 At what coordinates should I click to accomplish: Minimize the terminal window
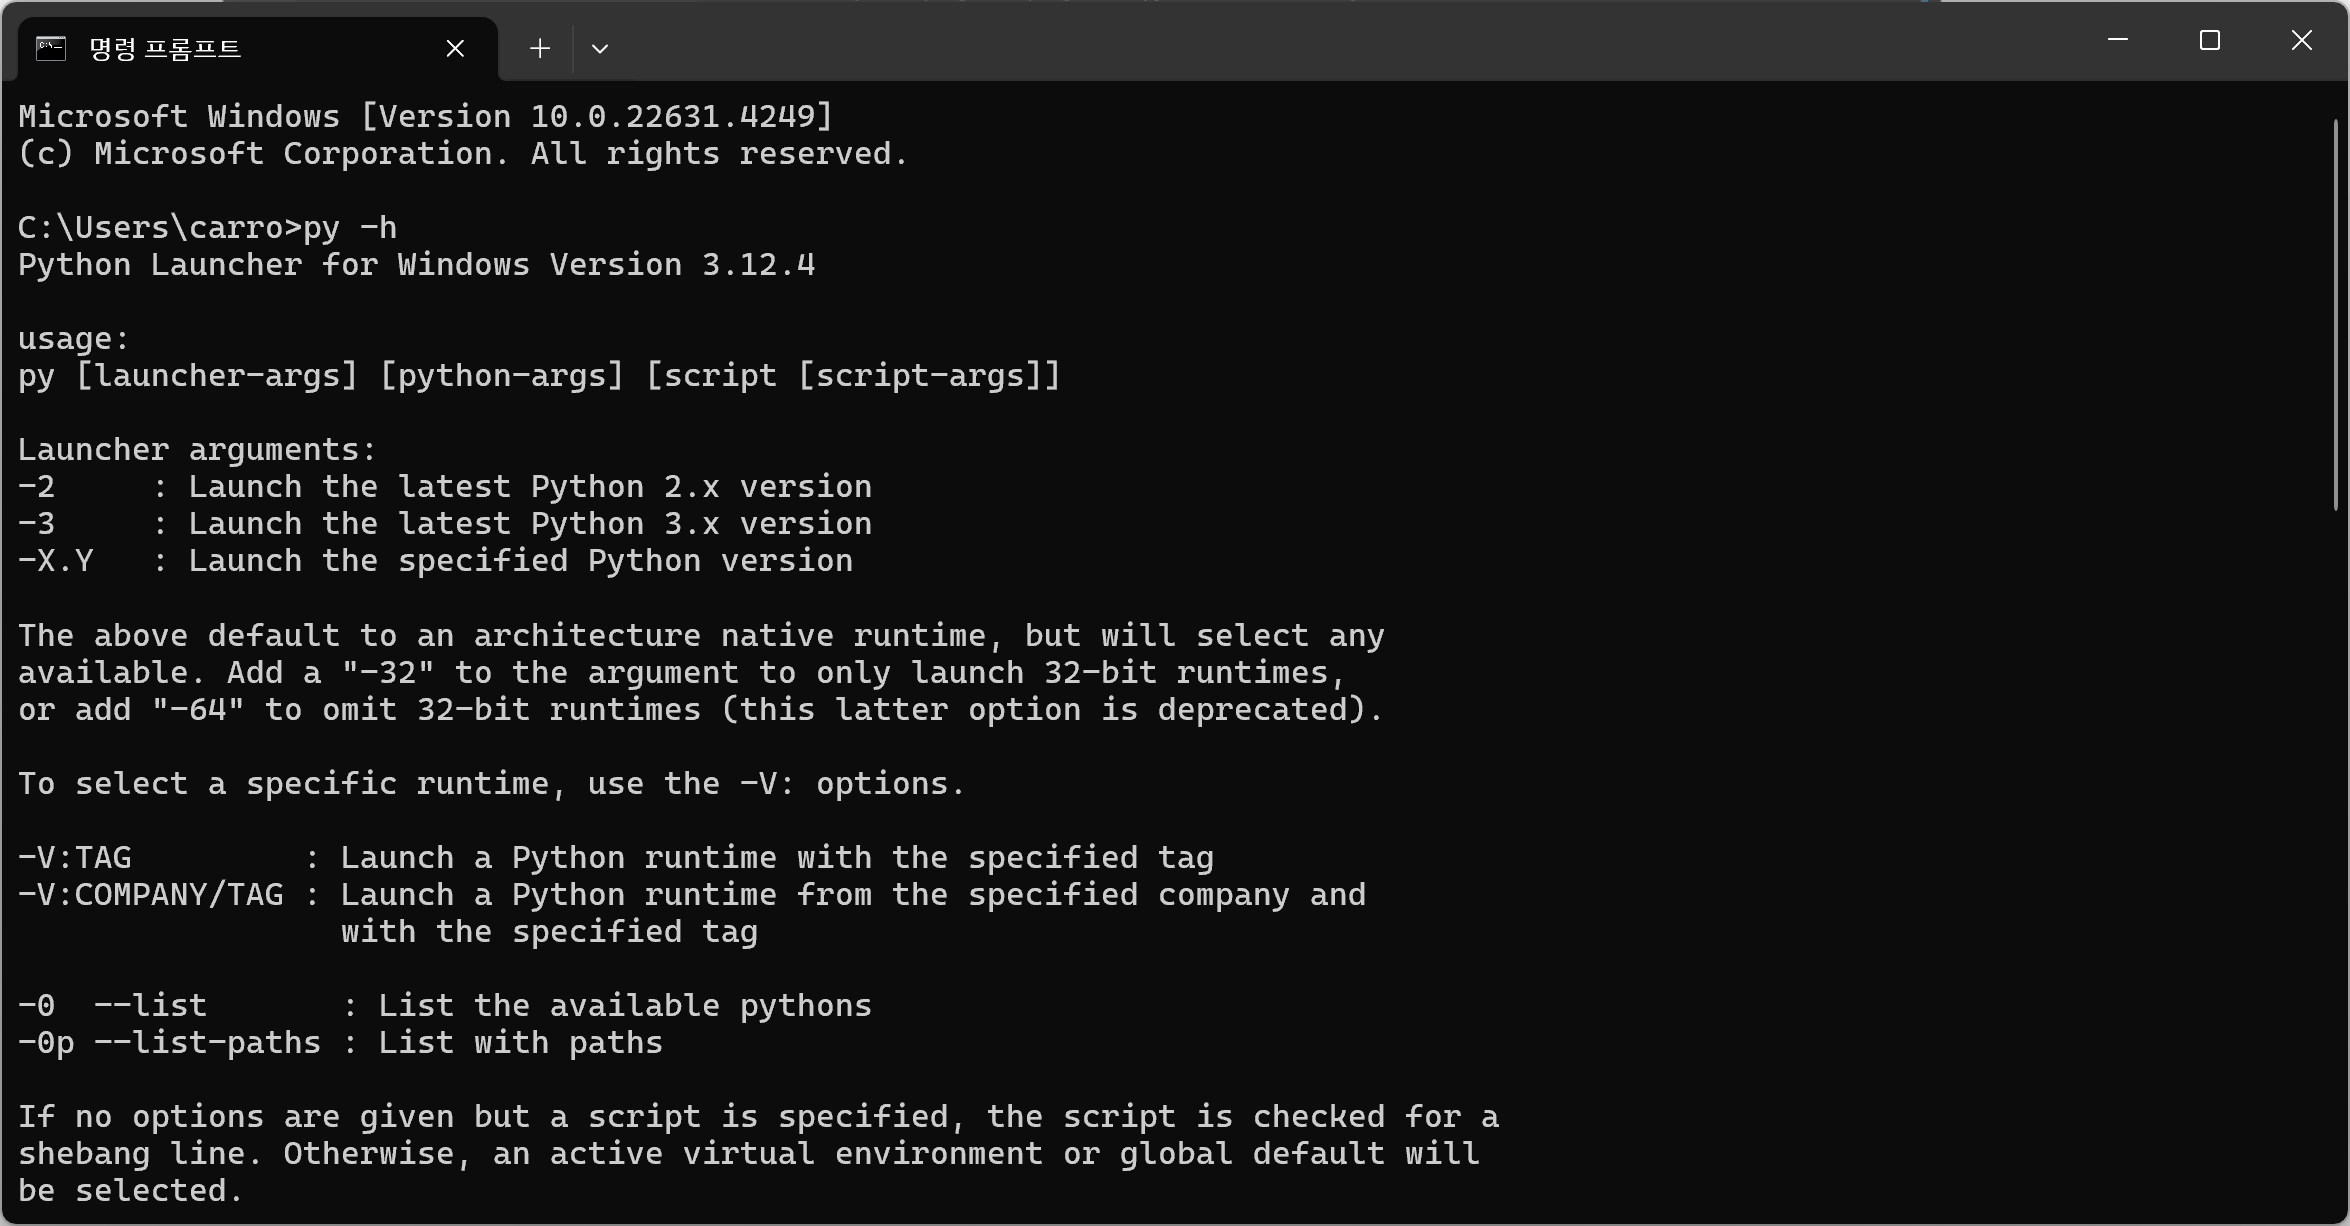click(2117, 40)
